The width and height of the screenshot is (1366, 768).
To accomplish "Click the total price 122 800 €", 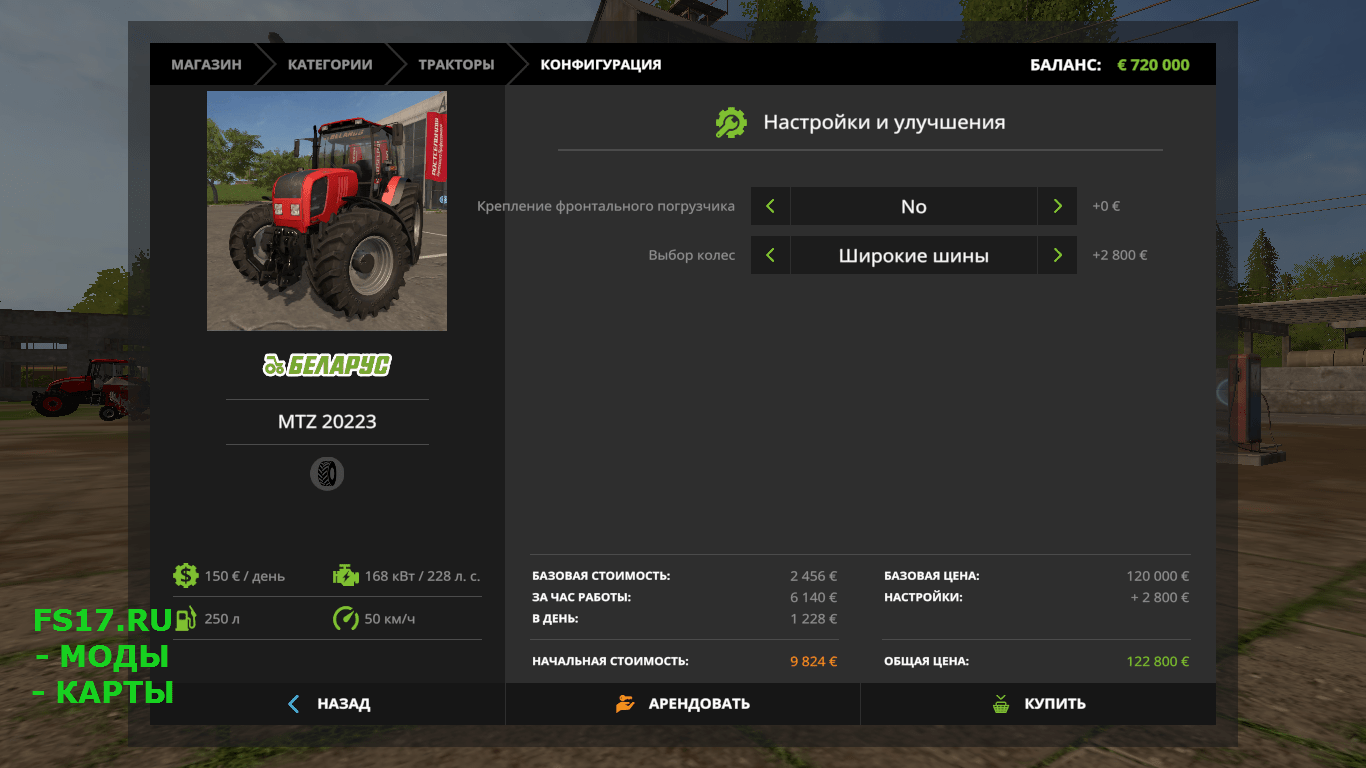I will (x=1157, y=661).
